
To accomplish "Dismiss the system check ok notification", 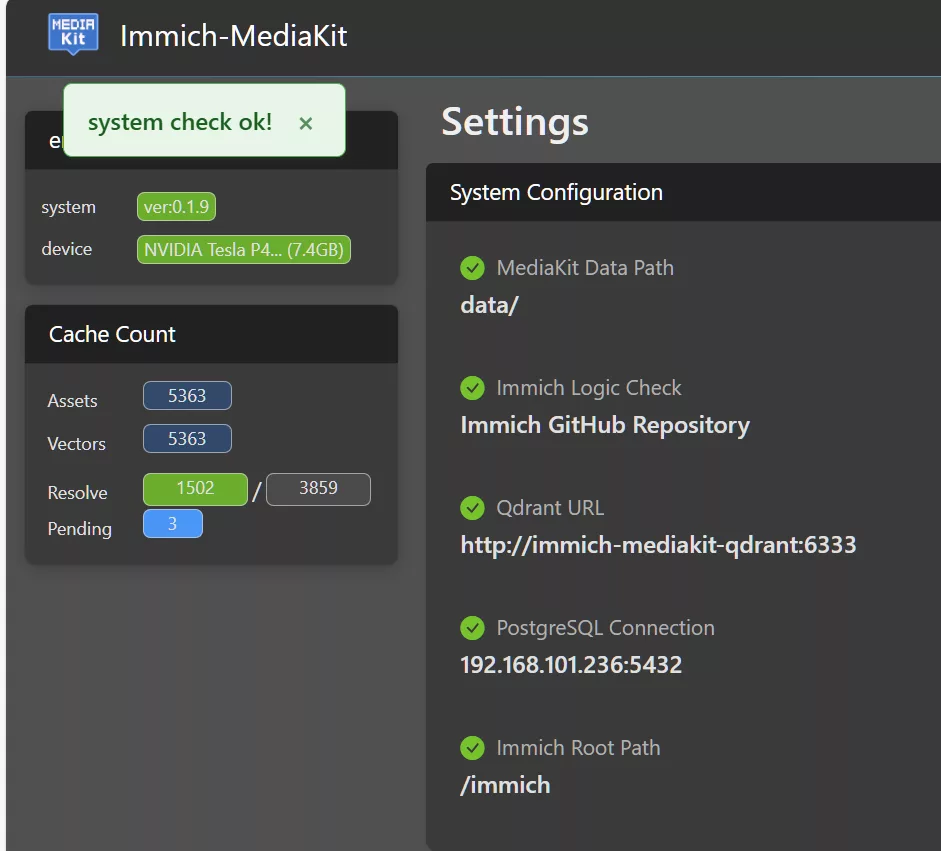I will [306, 123].
